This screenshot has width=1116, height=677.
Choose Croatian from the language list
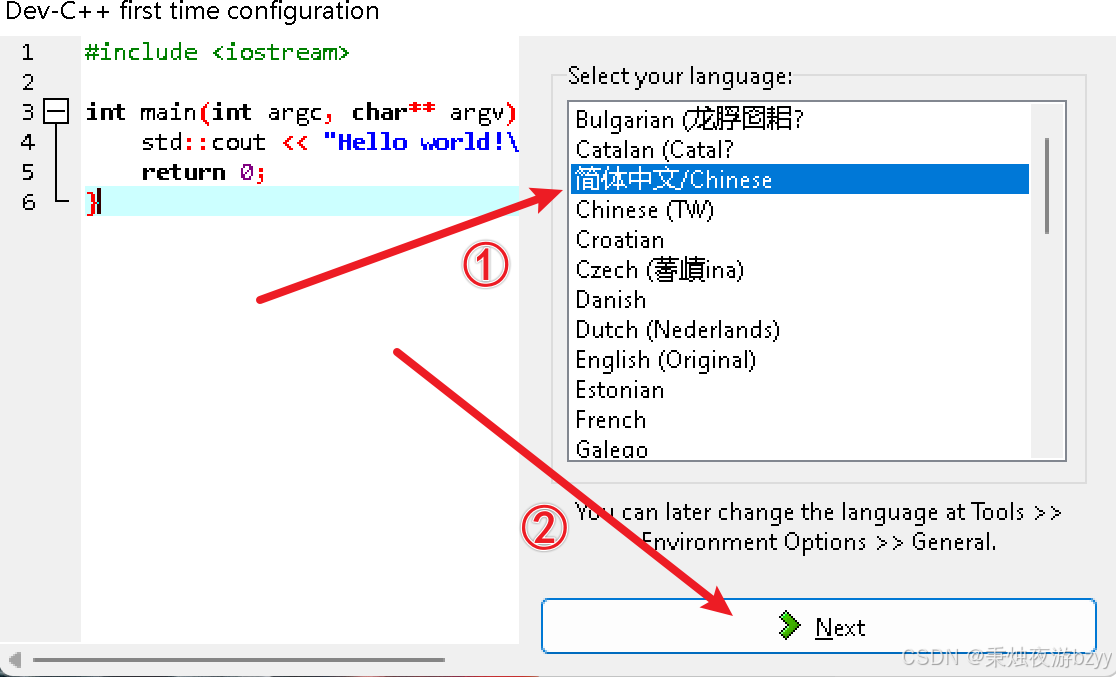pos(799,239)
